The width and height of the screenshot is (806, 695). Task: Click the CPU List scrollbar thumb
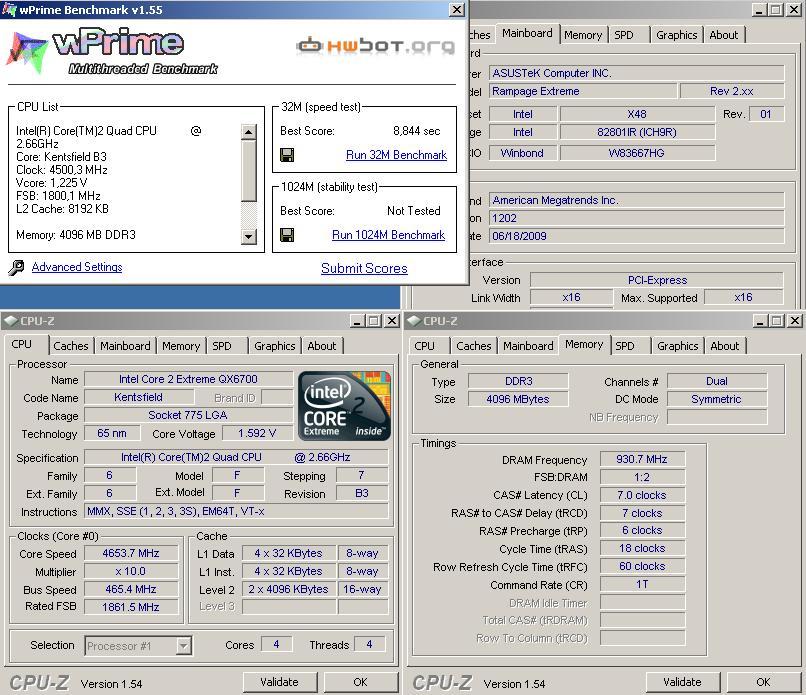[249, 171]
